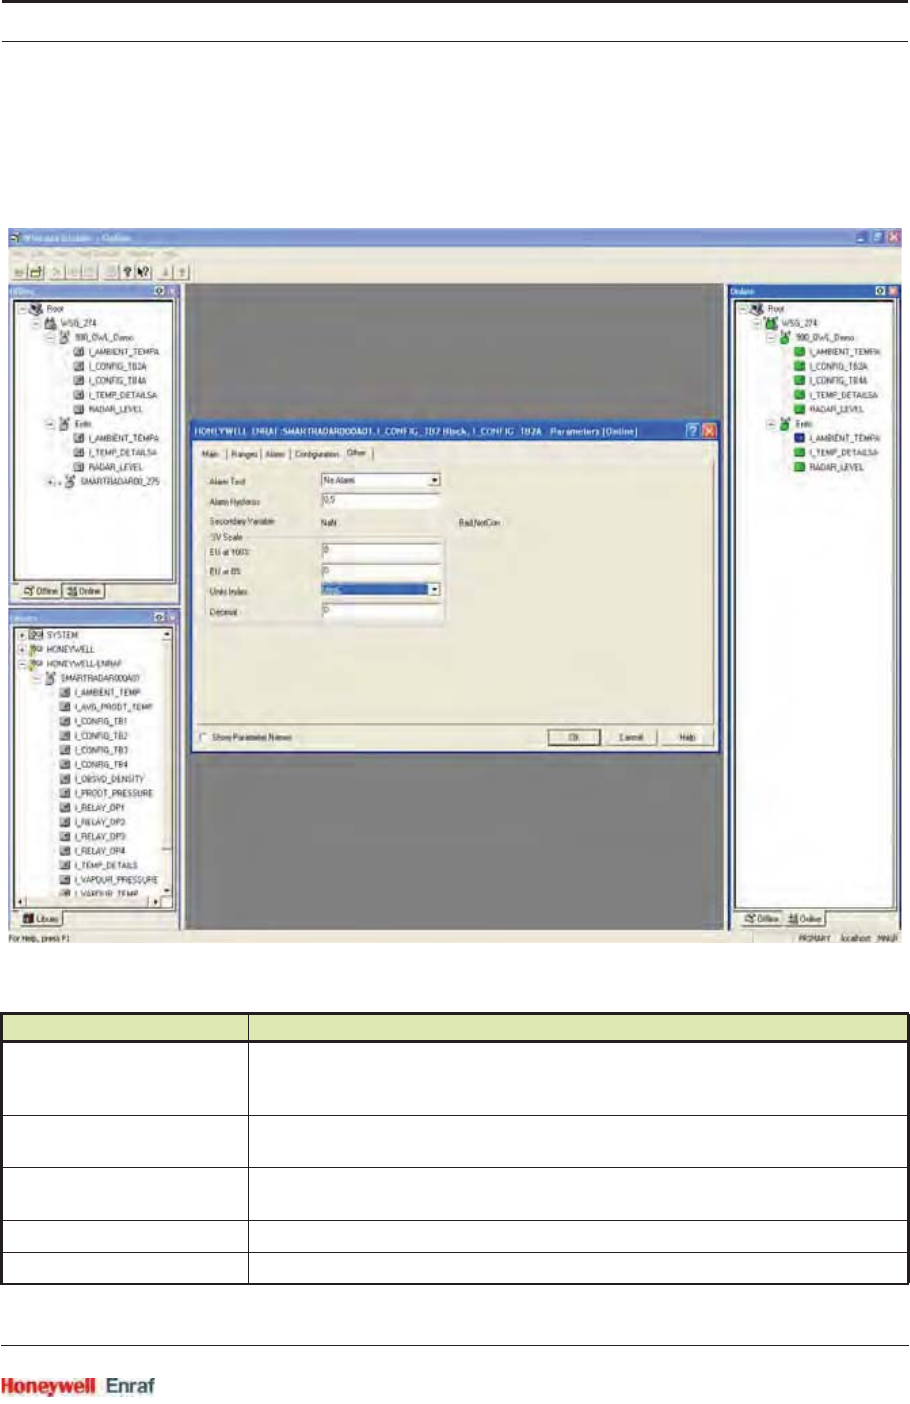Viewport: 910px width, 1404px height.
Task: Select I_CONFIG_TB4A in right panel tree
Action: 837,381
